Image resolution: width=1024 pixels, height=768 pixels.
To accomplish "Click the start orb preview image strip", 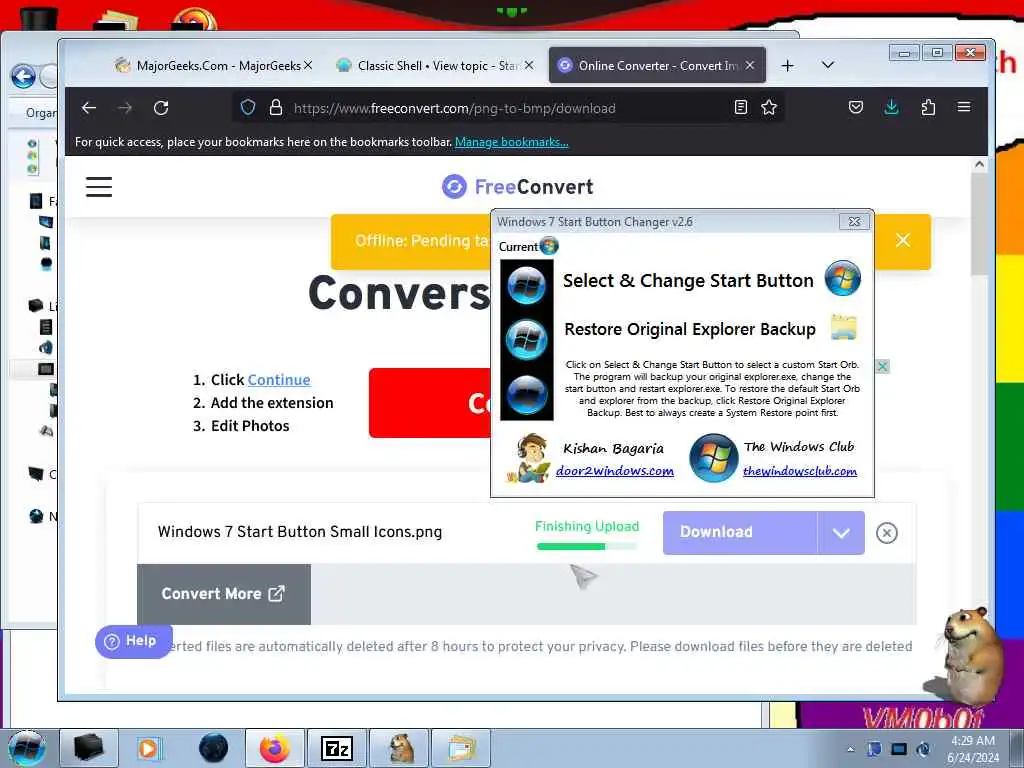I will click(x=526, y=340).
